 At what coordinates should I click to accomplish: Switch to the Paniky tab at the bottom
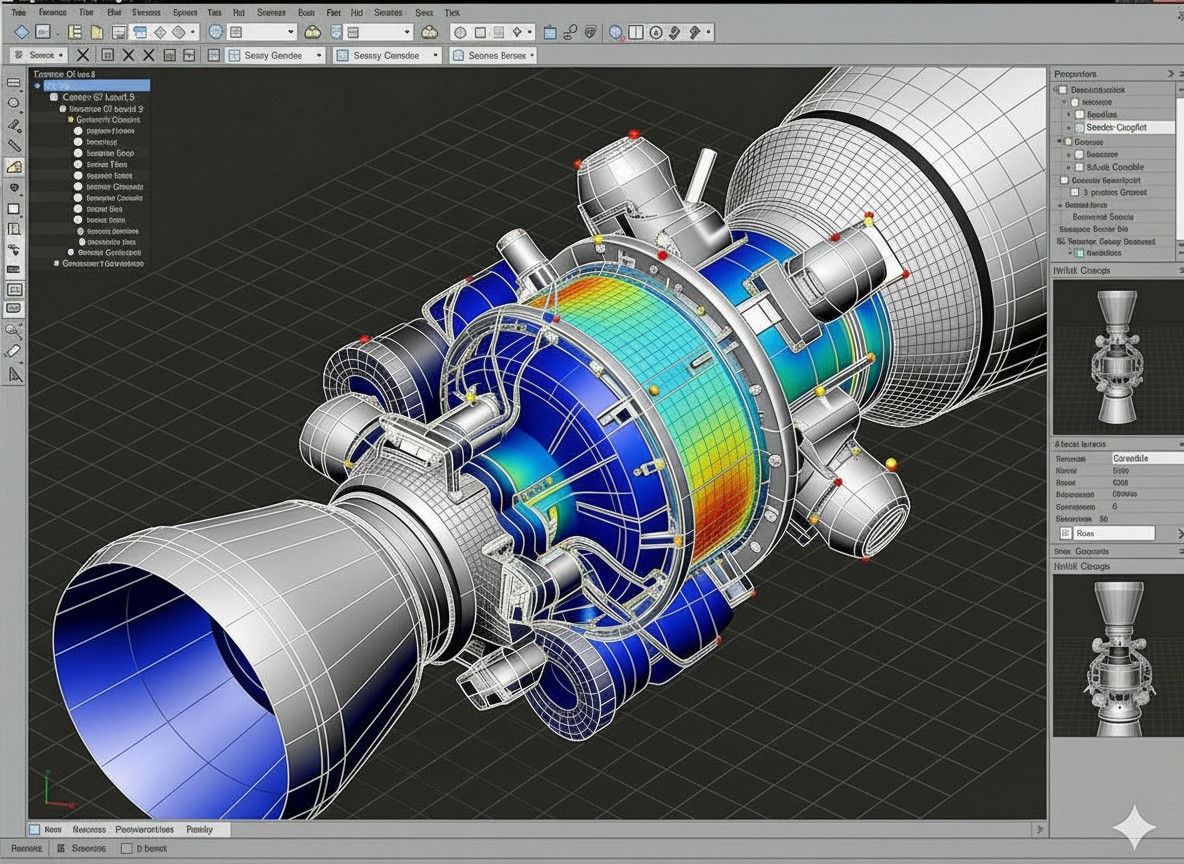pos(199,829)
